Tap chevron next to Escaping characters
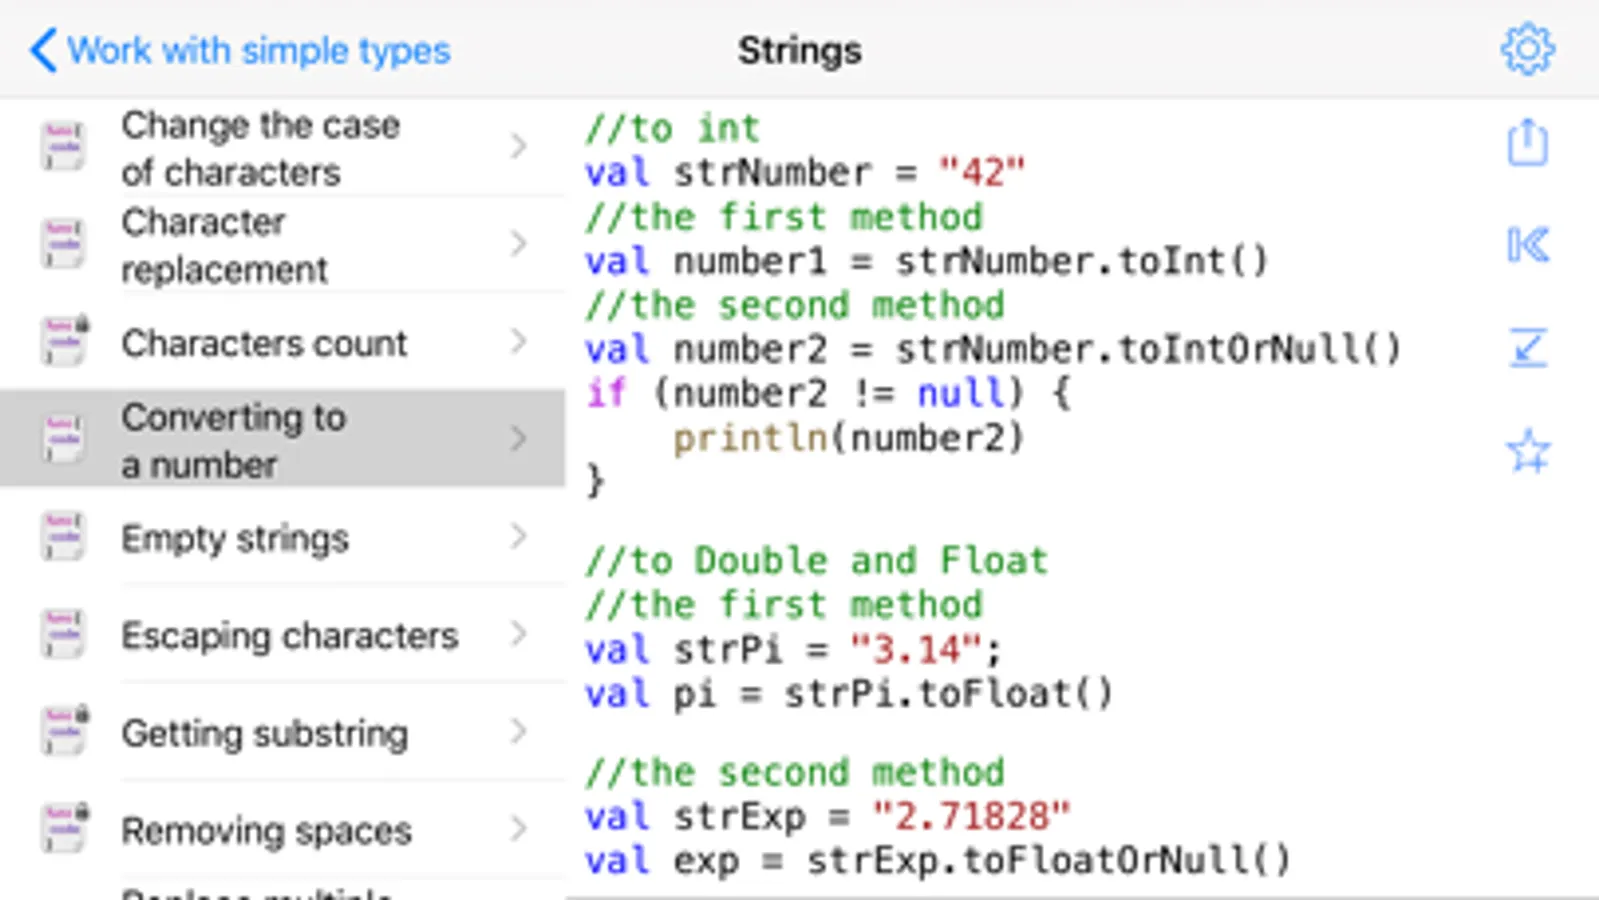 pos(518,634)
